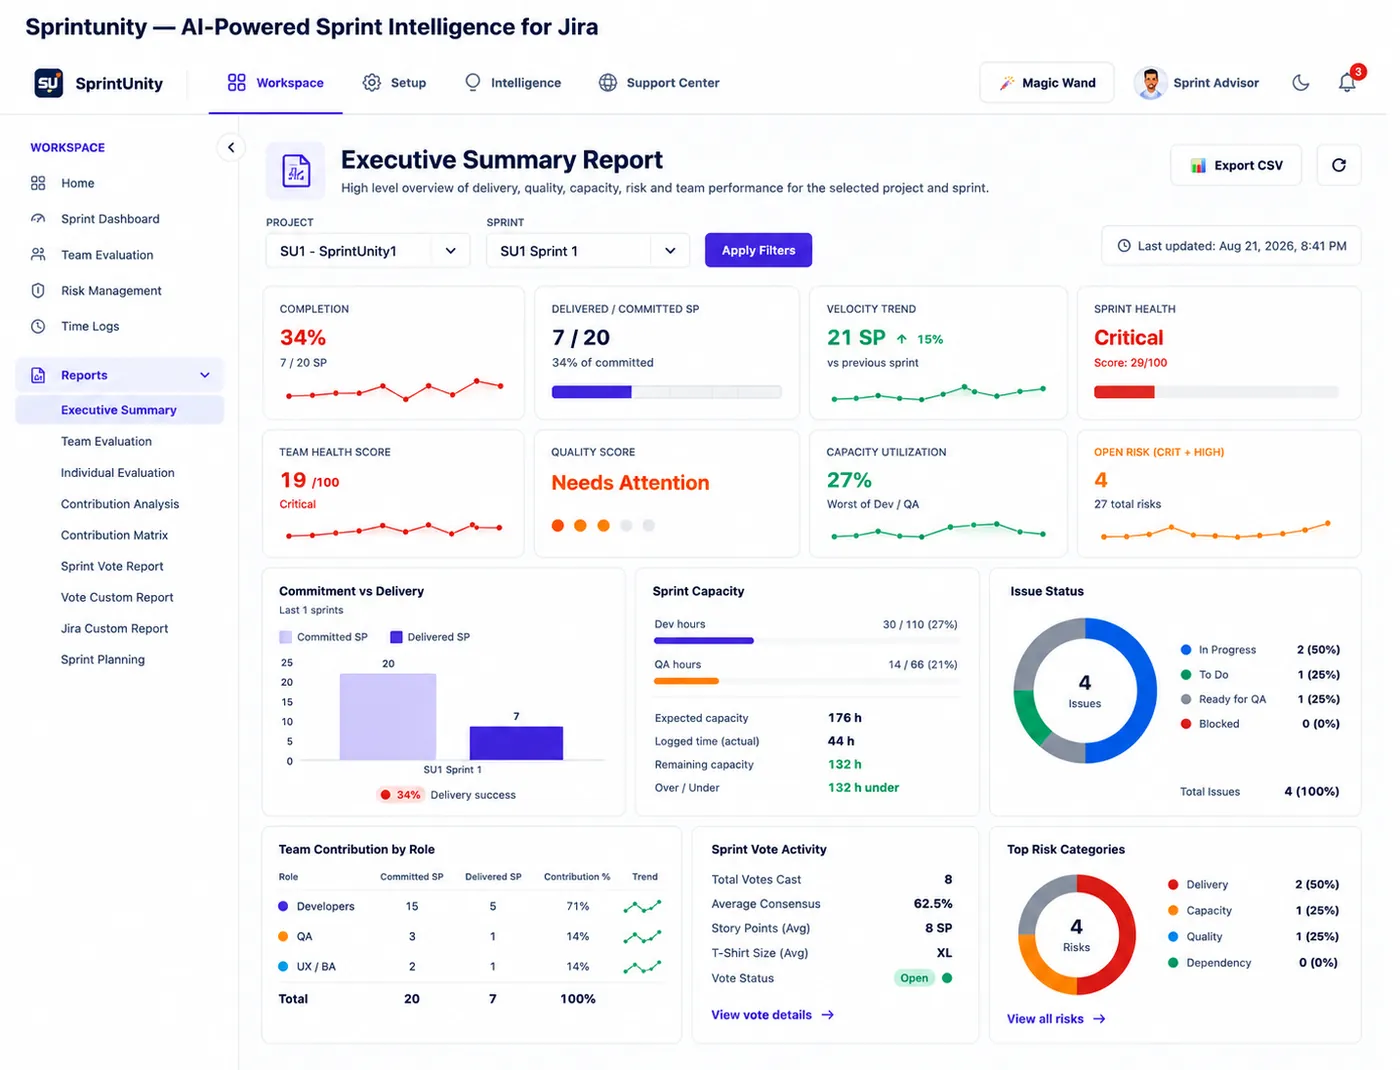Open the Support Center tab

click(x=659, y=83)
